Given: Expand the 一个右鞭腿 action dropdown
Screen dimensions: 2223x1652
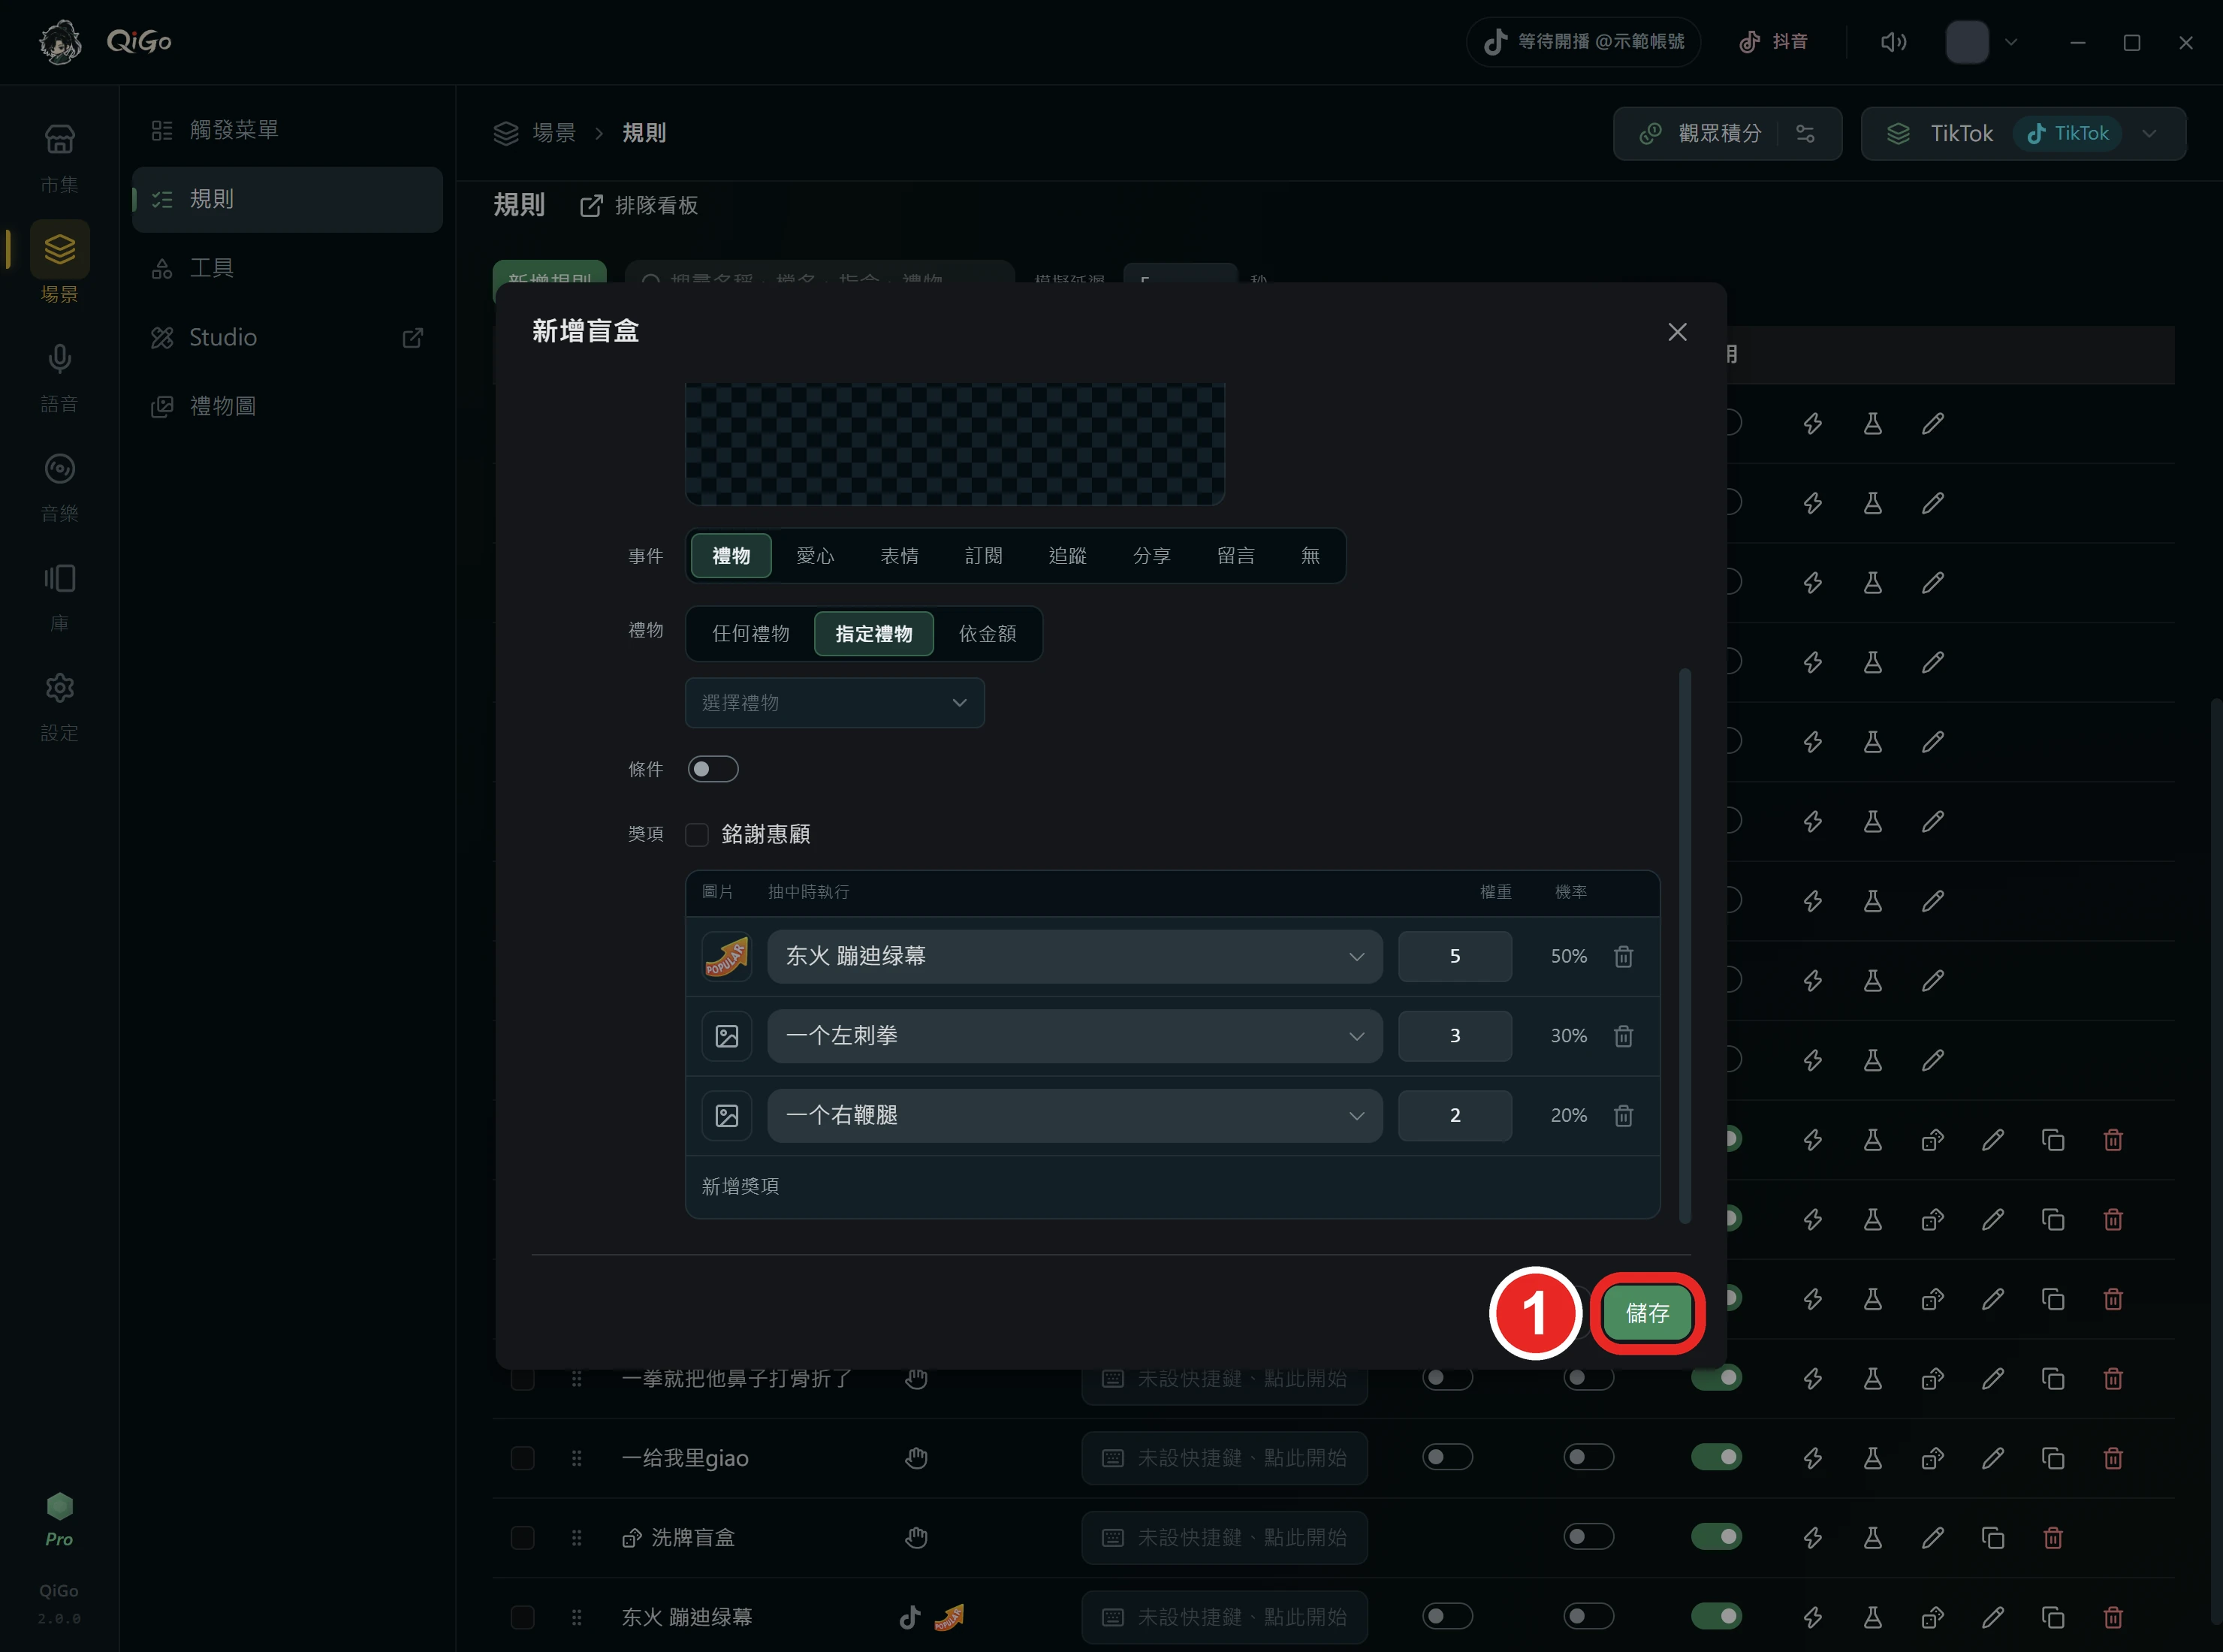Looking at the screenshot, I should click(x=1075, y=1115).
